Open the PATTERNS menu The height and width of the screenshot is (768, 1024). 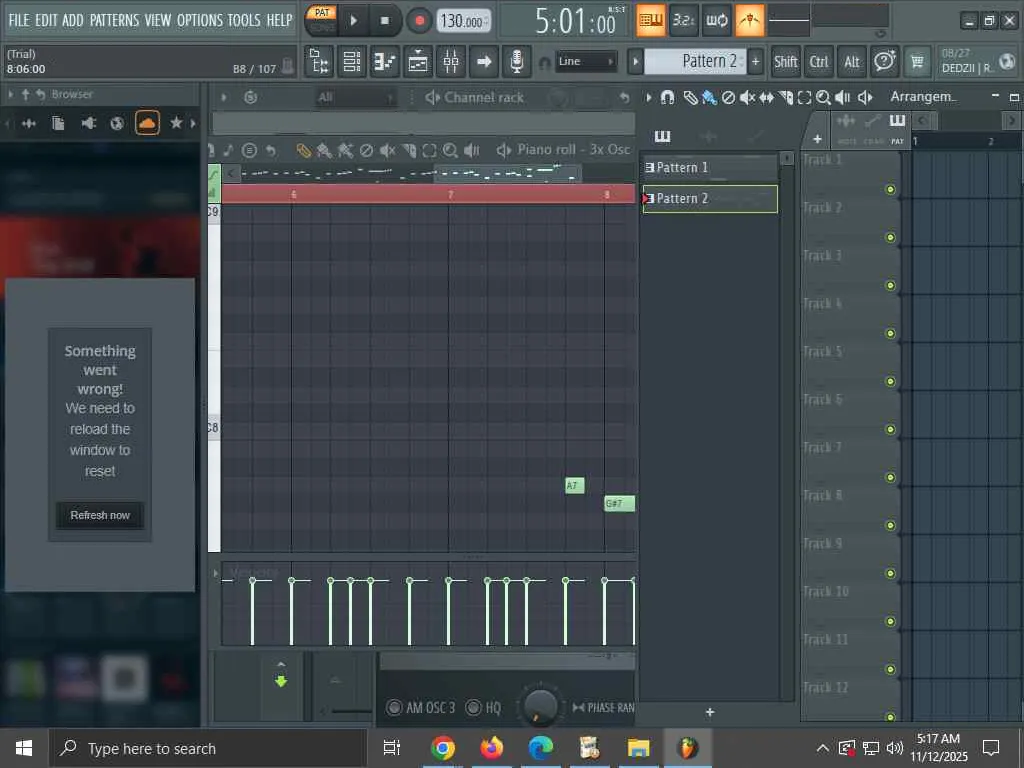point(114,20)
